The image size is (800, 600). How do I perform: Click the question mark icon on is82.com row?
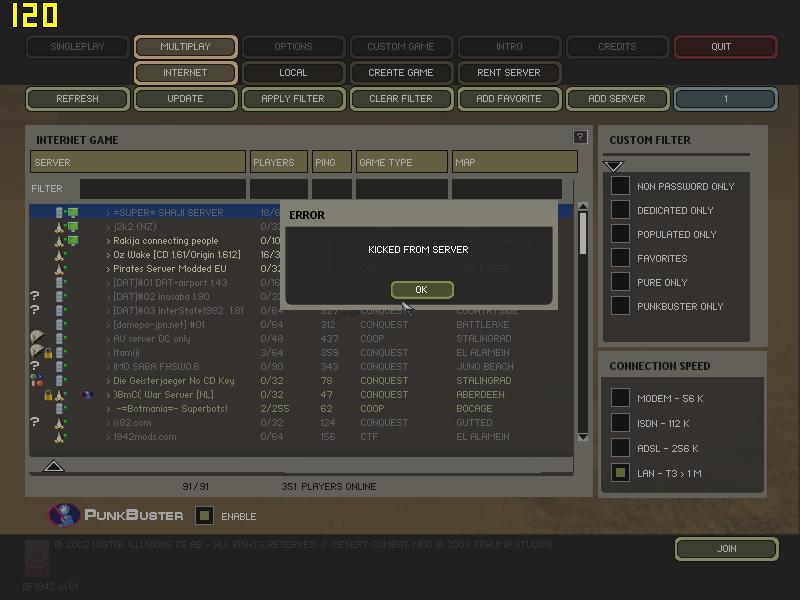(34, 422)
